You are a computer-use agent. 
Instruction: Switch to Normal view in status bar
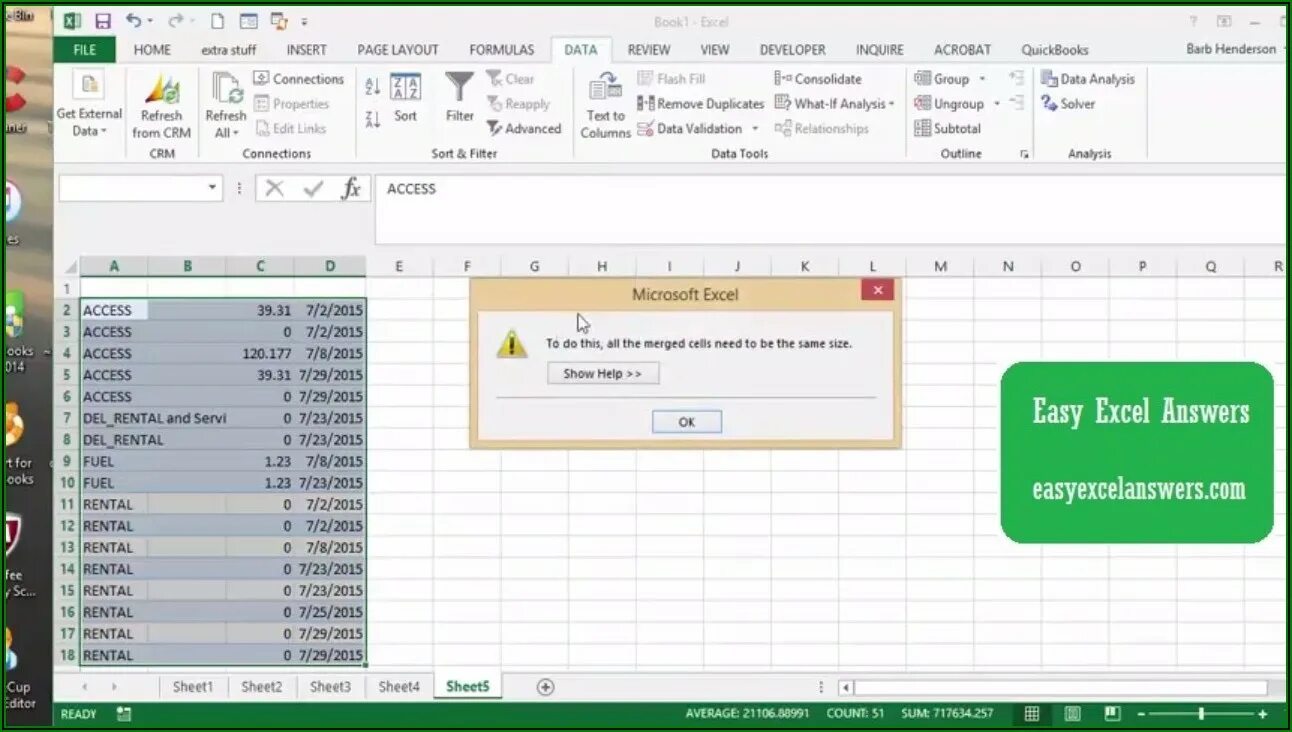pyautogui.click(x=1032, y=714)
